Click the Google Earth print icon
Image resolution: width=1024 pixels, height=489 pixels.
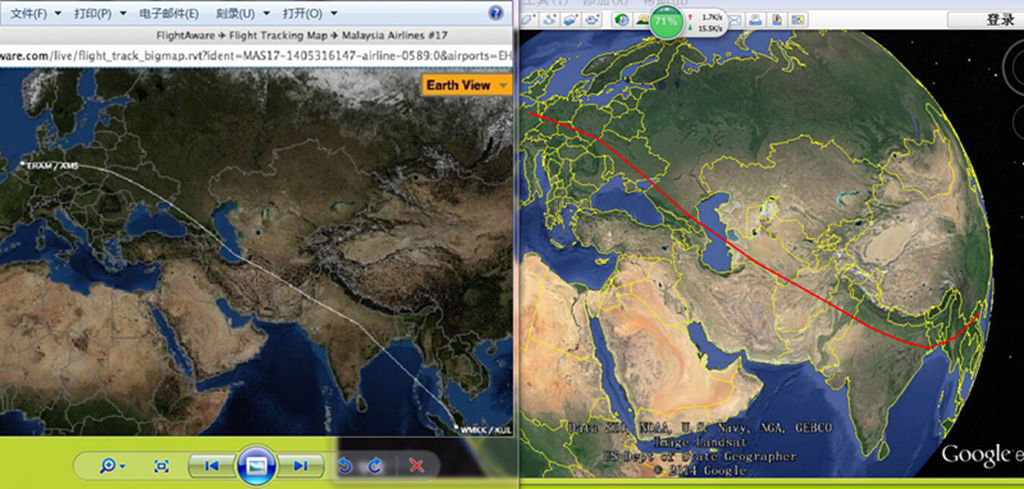click(756, 19)
